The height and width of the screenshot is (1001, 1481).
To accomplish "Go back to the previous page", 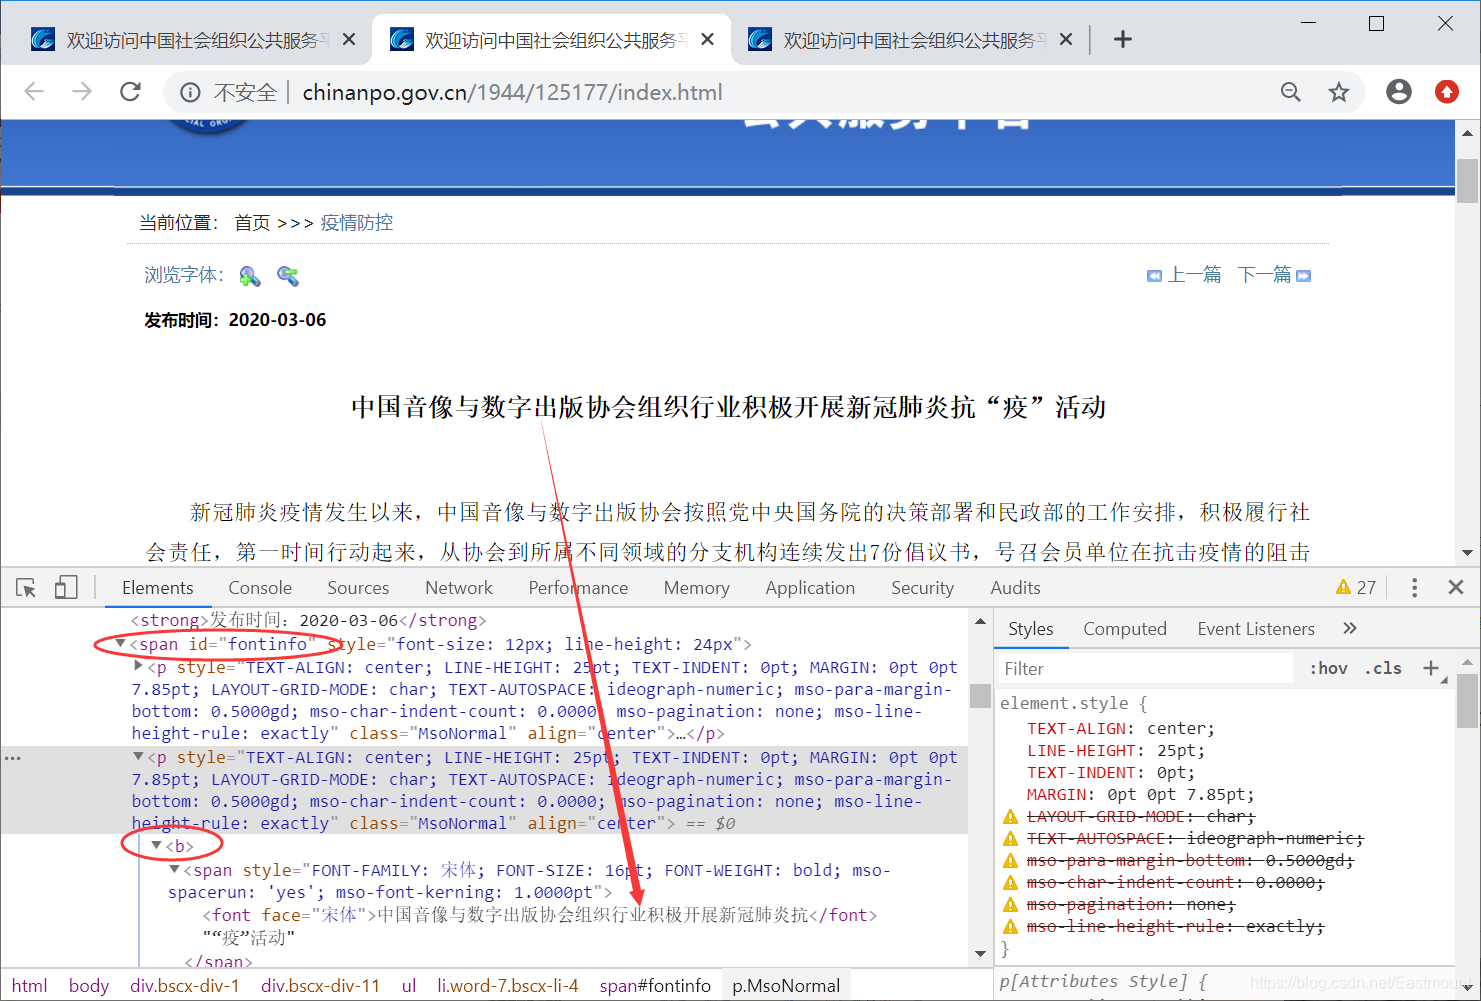I will [x=34, y=92].
